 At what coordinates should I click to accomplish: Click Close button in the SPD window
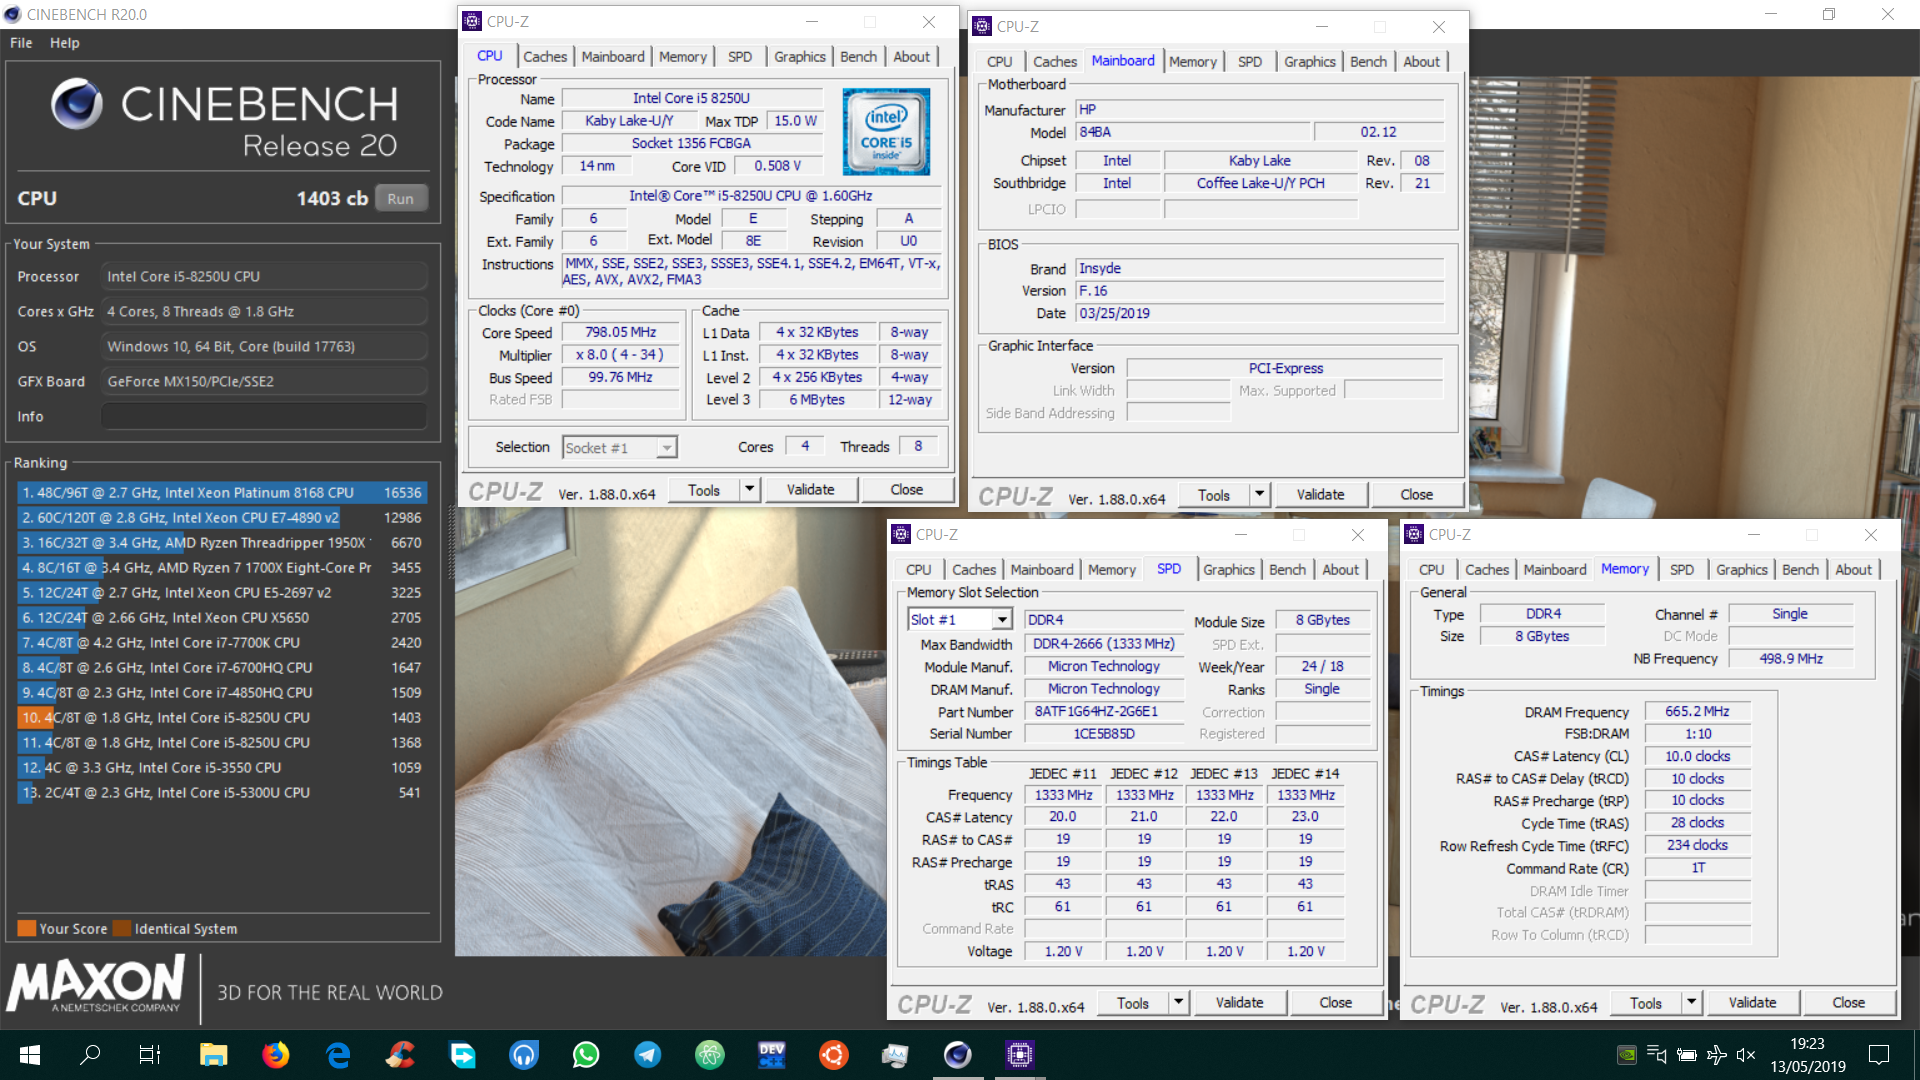click(1335, 1003)
